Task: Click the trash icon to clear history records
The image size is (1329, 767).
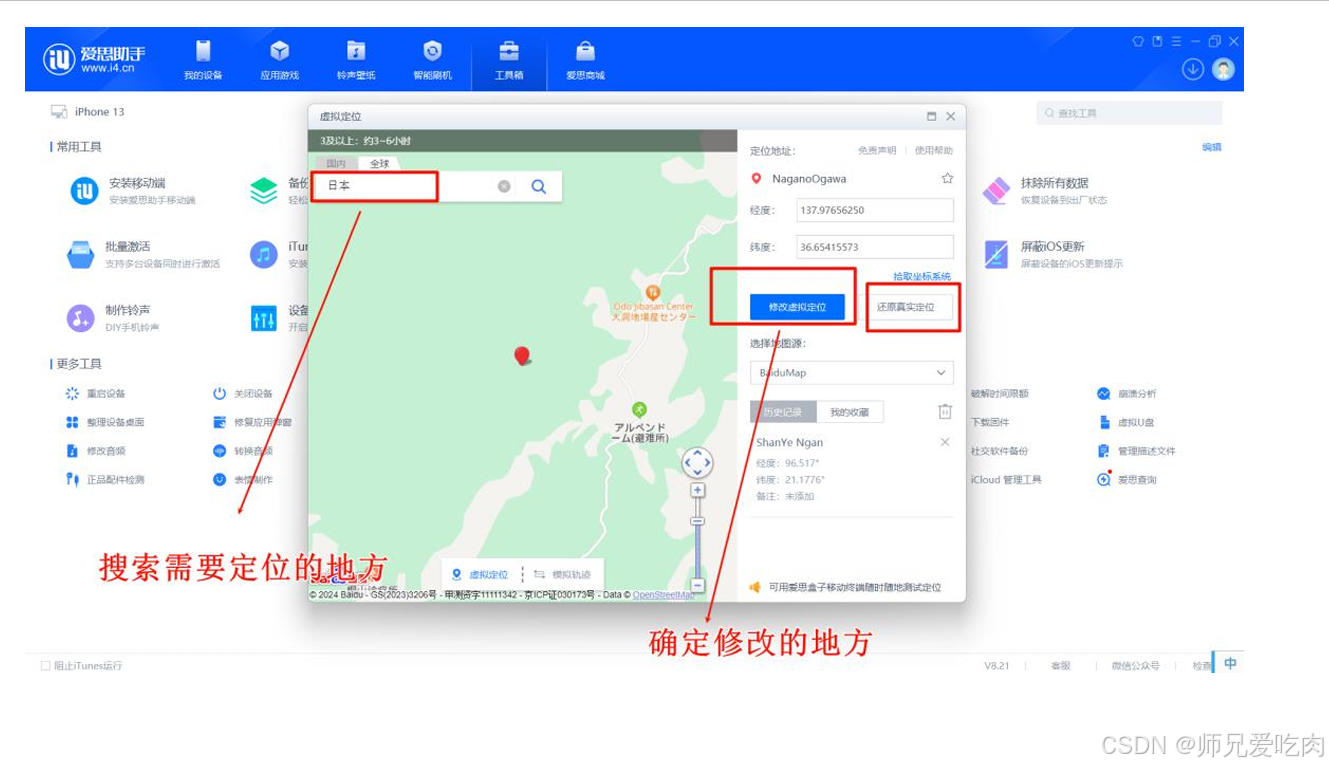Action: pyautogui.click(x=945, y=412)
